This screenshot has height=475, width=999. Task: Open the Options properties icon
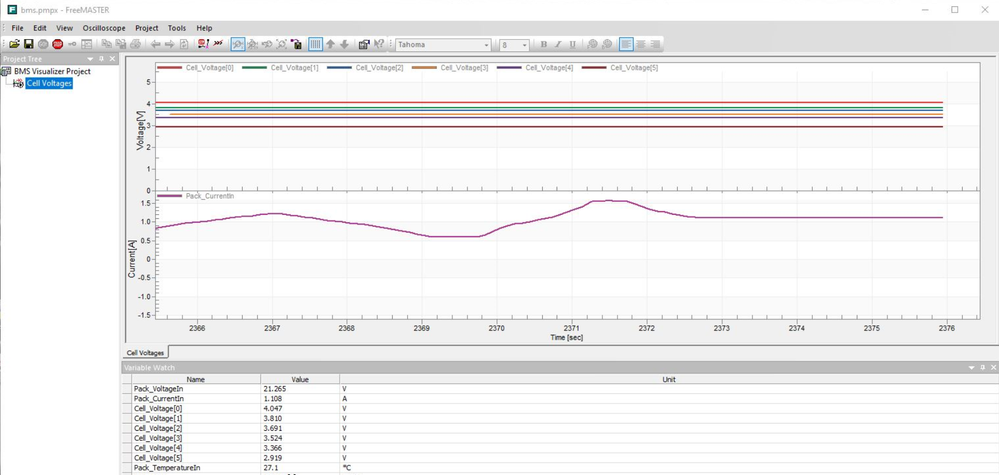tap(364, 45)
